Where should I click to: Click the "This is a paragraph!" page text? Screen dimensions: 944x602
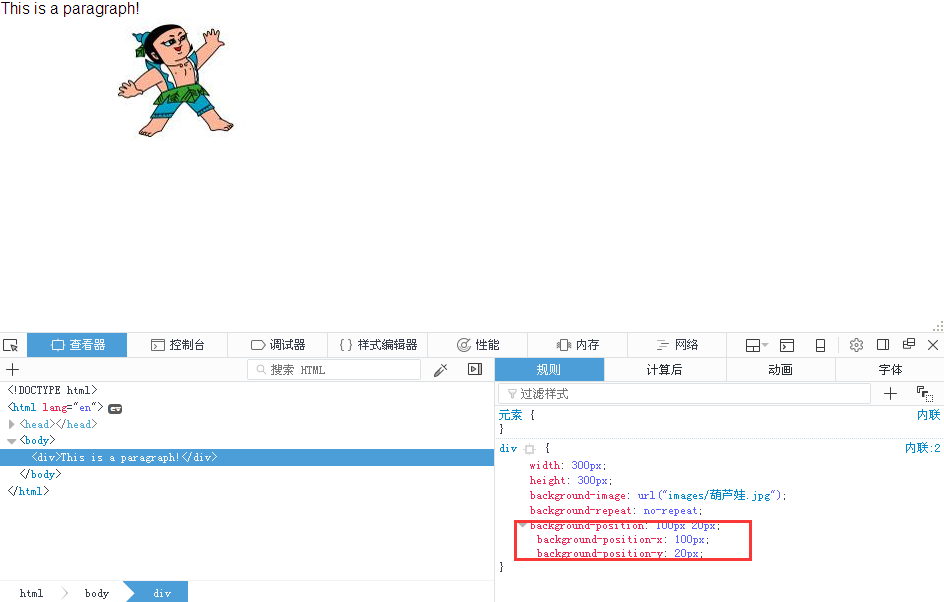[70, 9]
